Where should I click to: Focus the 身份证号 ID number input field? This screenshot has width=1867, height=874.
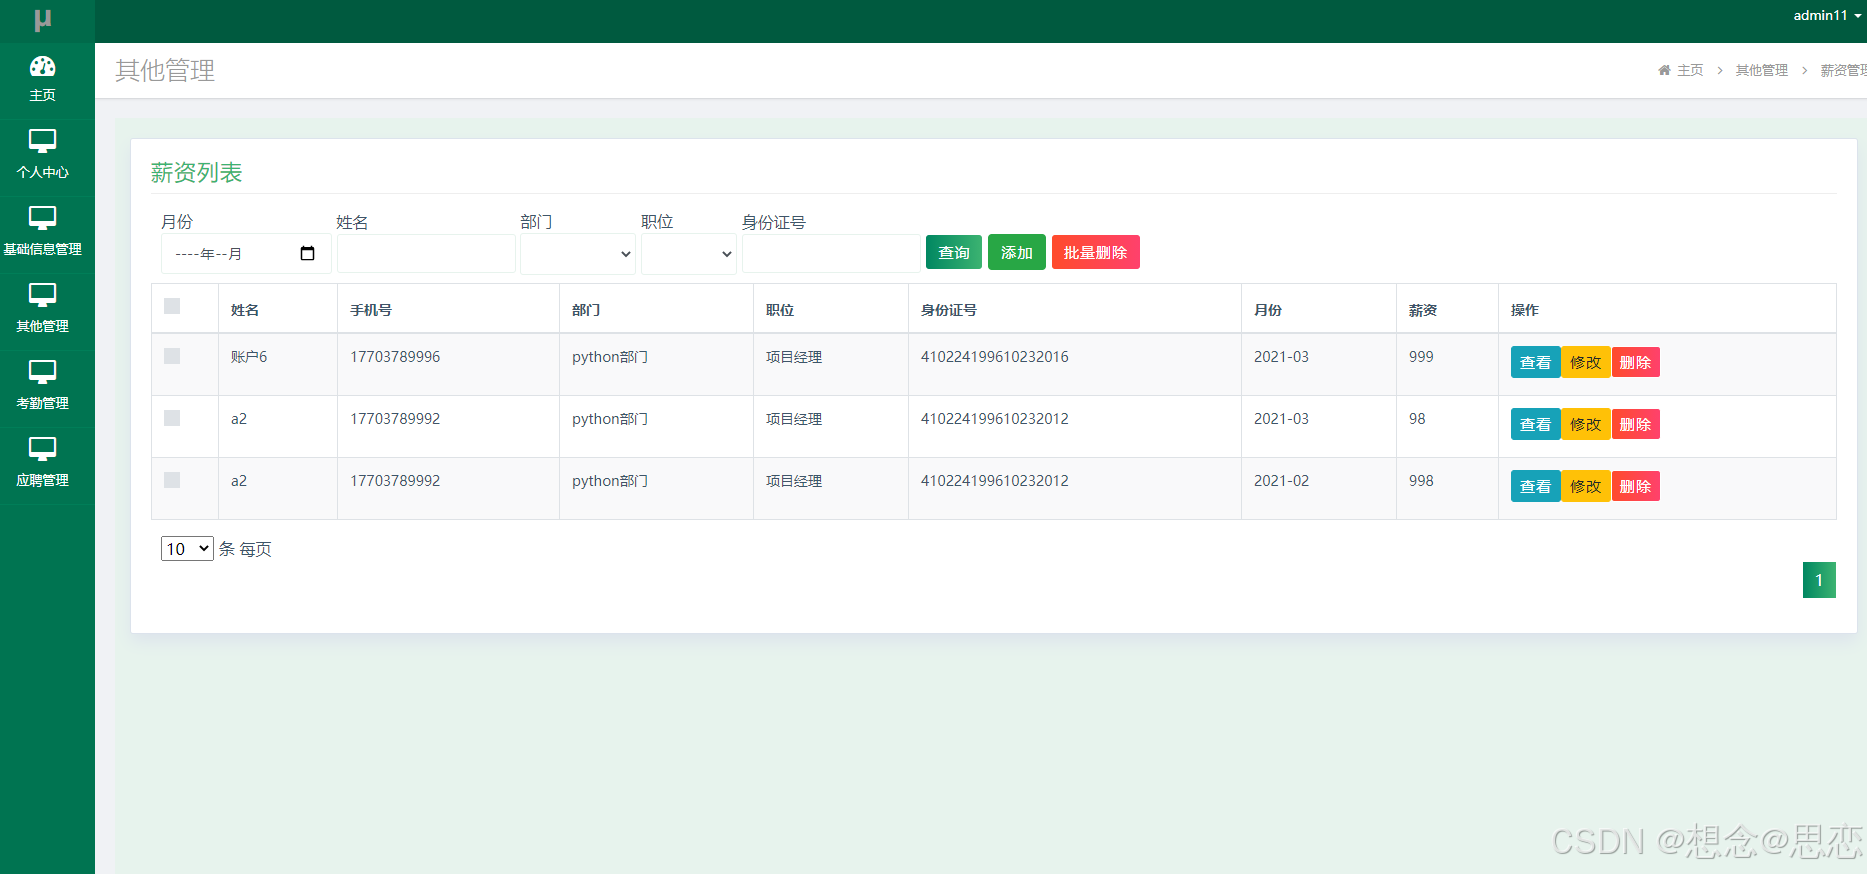[x=831, y=254]
